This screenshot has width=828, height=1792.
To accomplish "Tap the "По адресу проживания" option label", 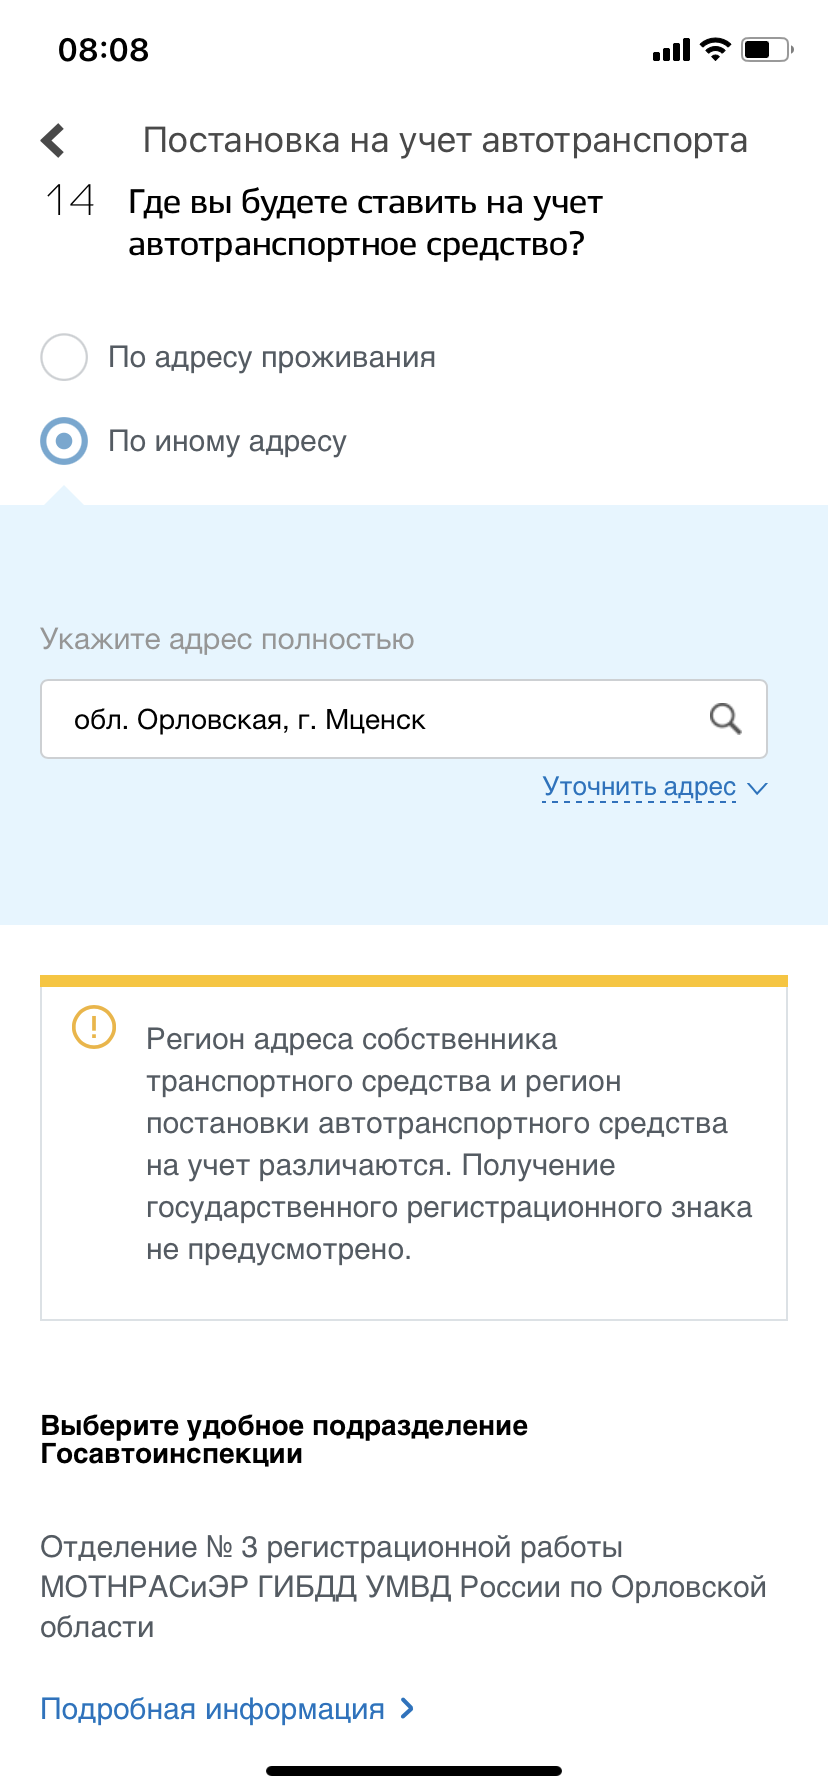I will pos(272,357).
